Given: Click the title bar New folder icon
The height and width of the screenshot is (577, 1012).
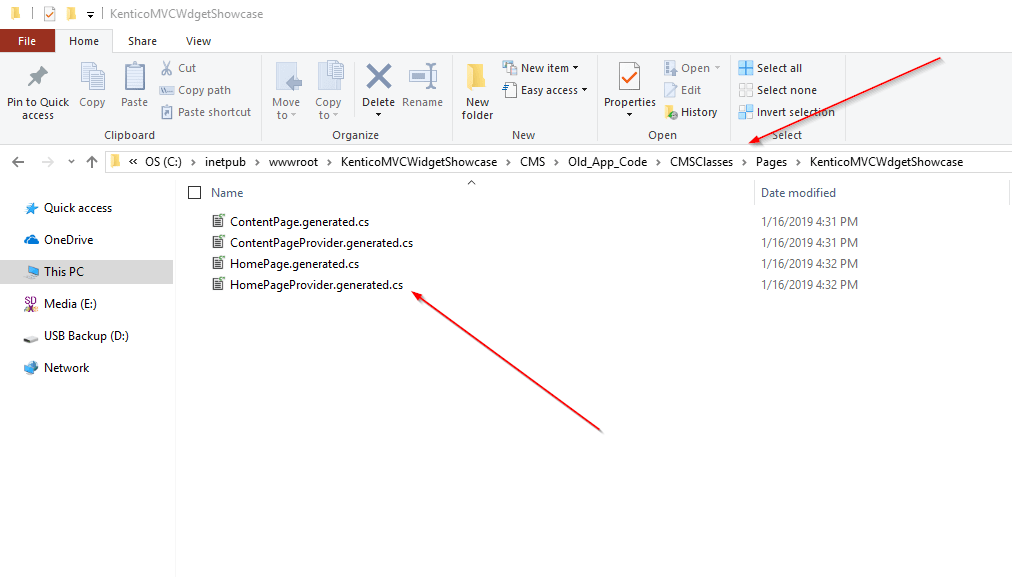Looking at the screenshot, I should 71,14.
